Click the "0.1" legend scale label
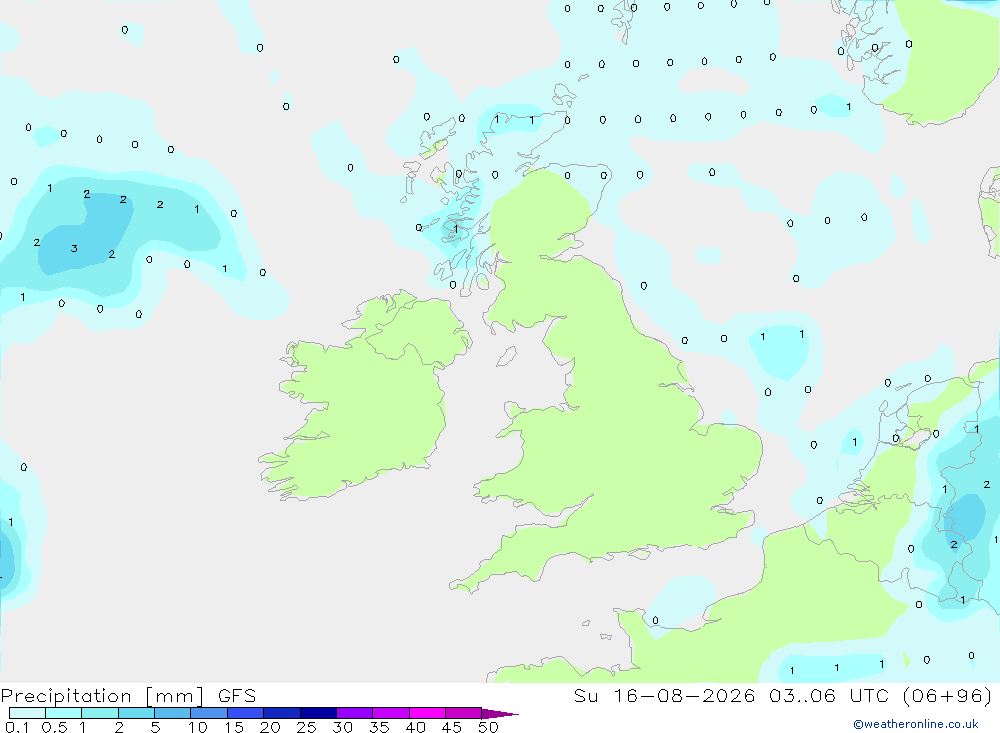Image resolution: width=1000 pixels, height=733 pixels. pyautogui.click(x=17, y=727)
